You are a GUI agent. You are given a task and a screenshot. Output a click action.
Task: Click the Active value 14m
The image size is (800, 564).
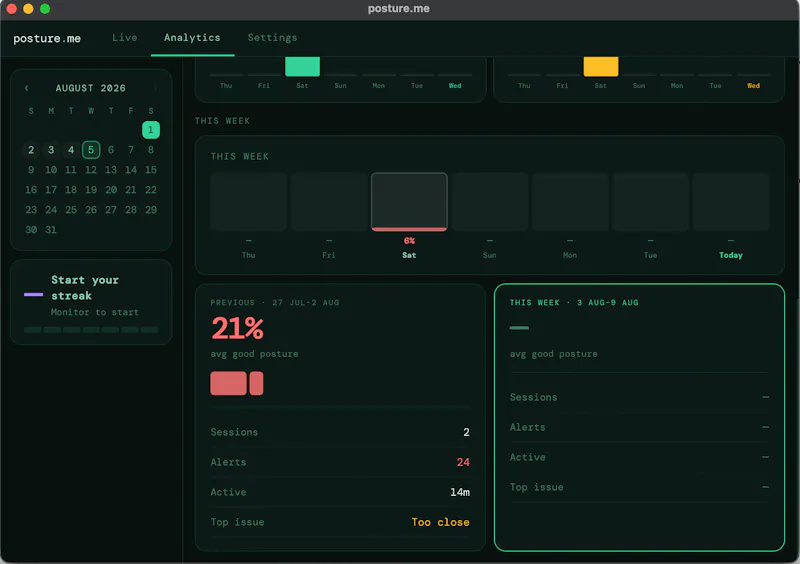tap(460, 493)
